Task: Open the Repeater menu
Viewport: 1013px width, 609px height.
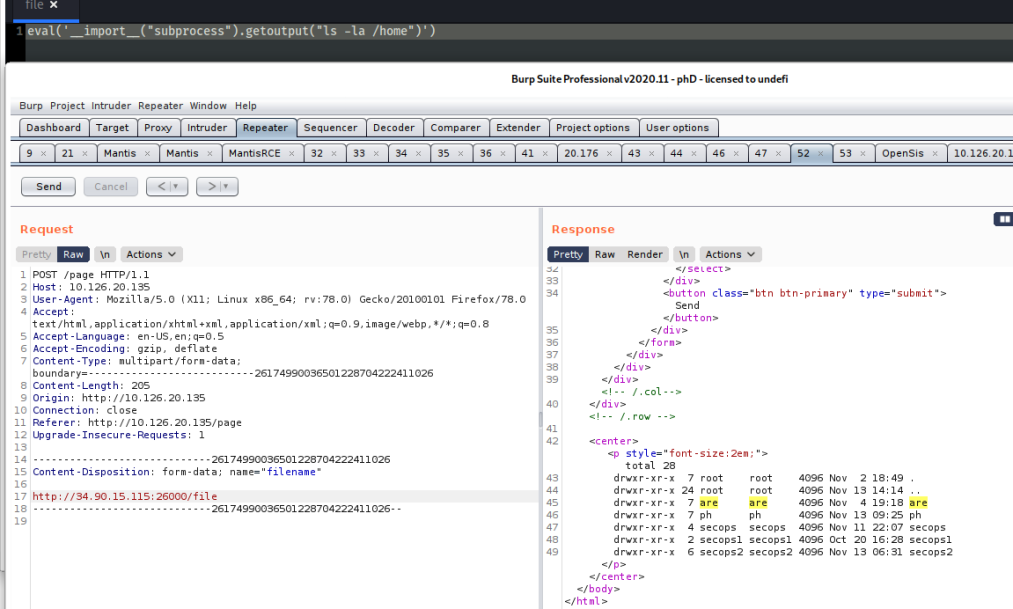Action: pos(160,106)
